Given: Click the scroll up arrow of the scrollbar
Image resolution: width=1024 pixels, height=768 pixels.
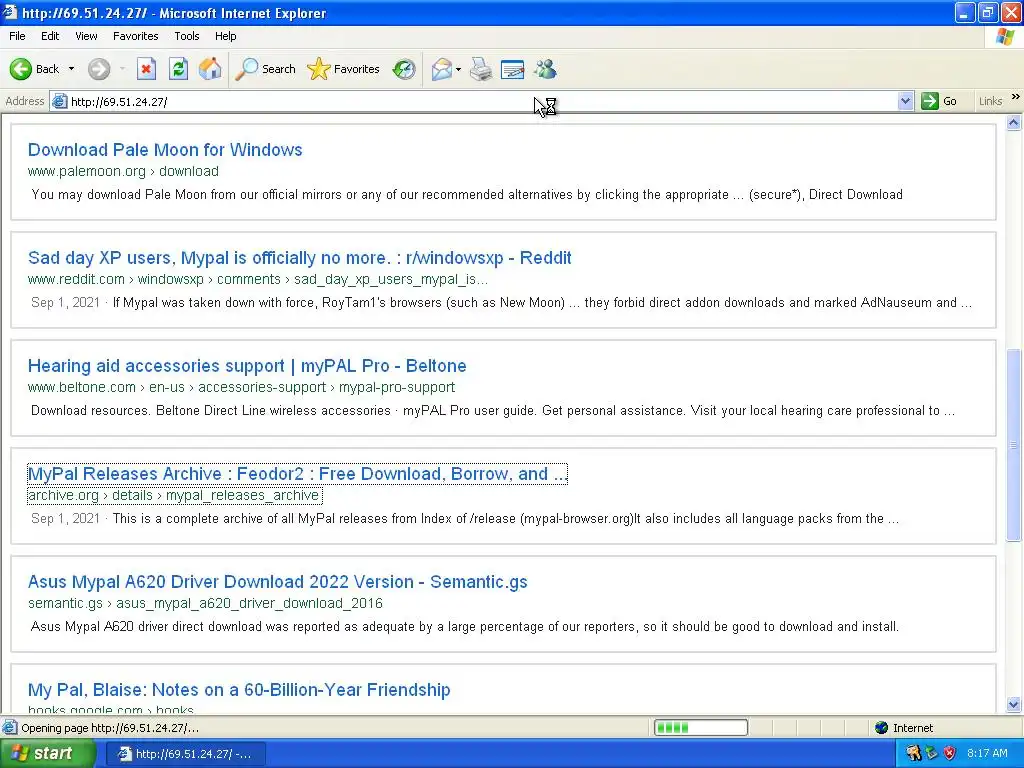Looking at the screenshot, I should [1014, 123].
